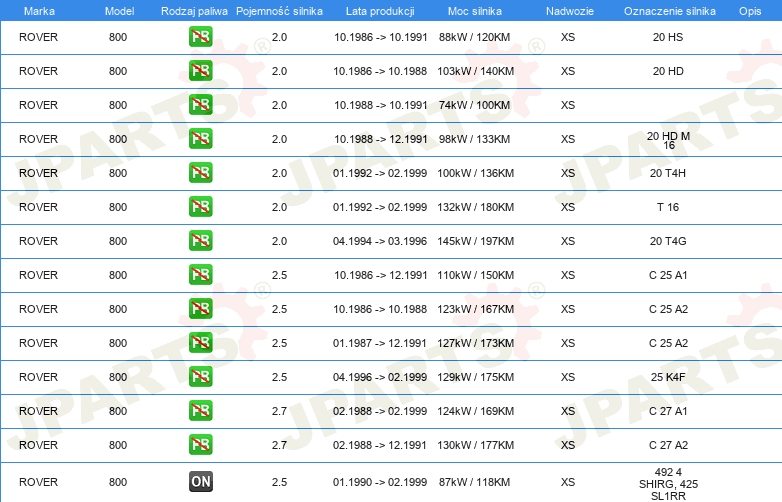Select the Opis column header

750,11
